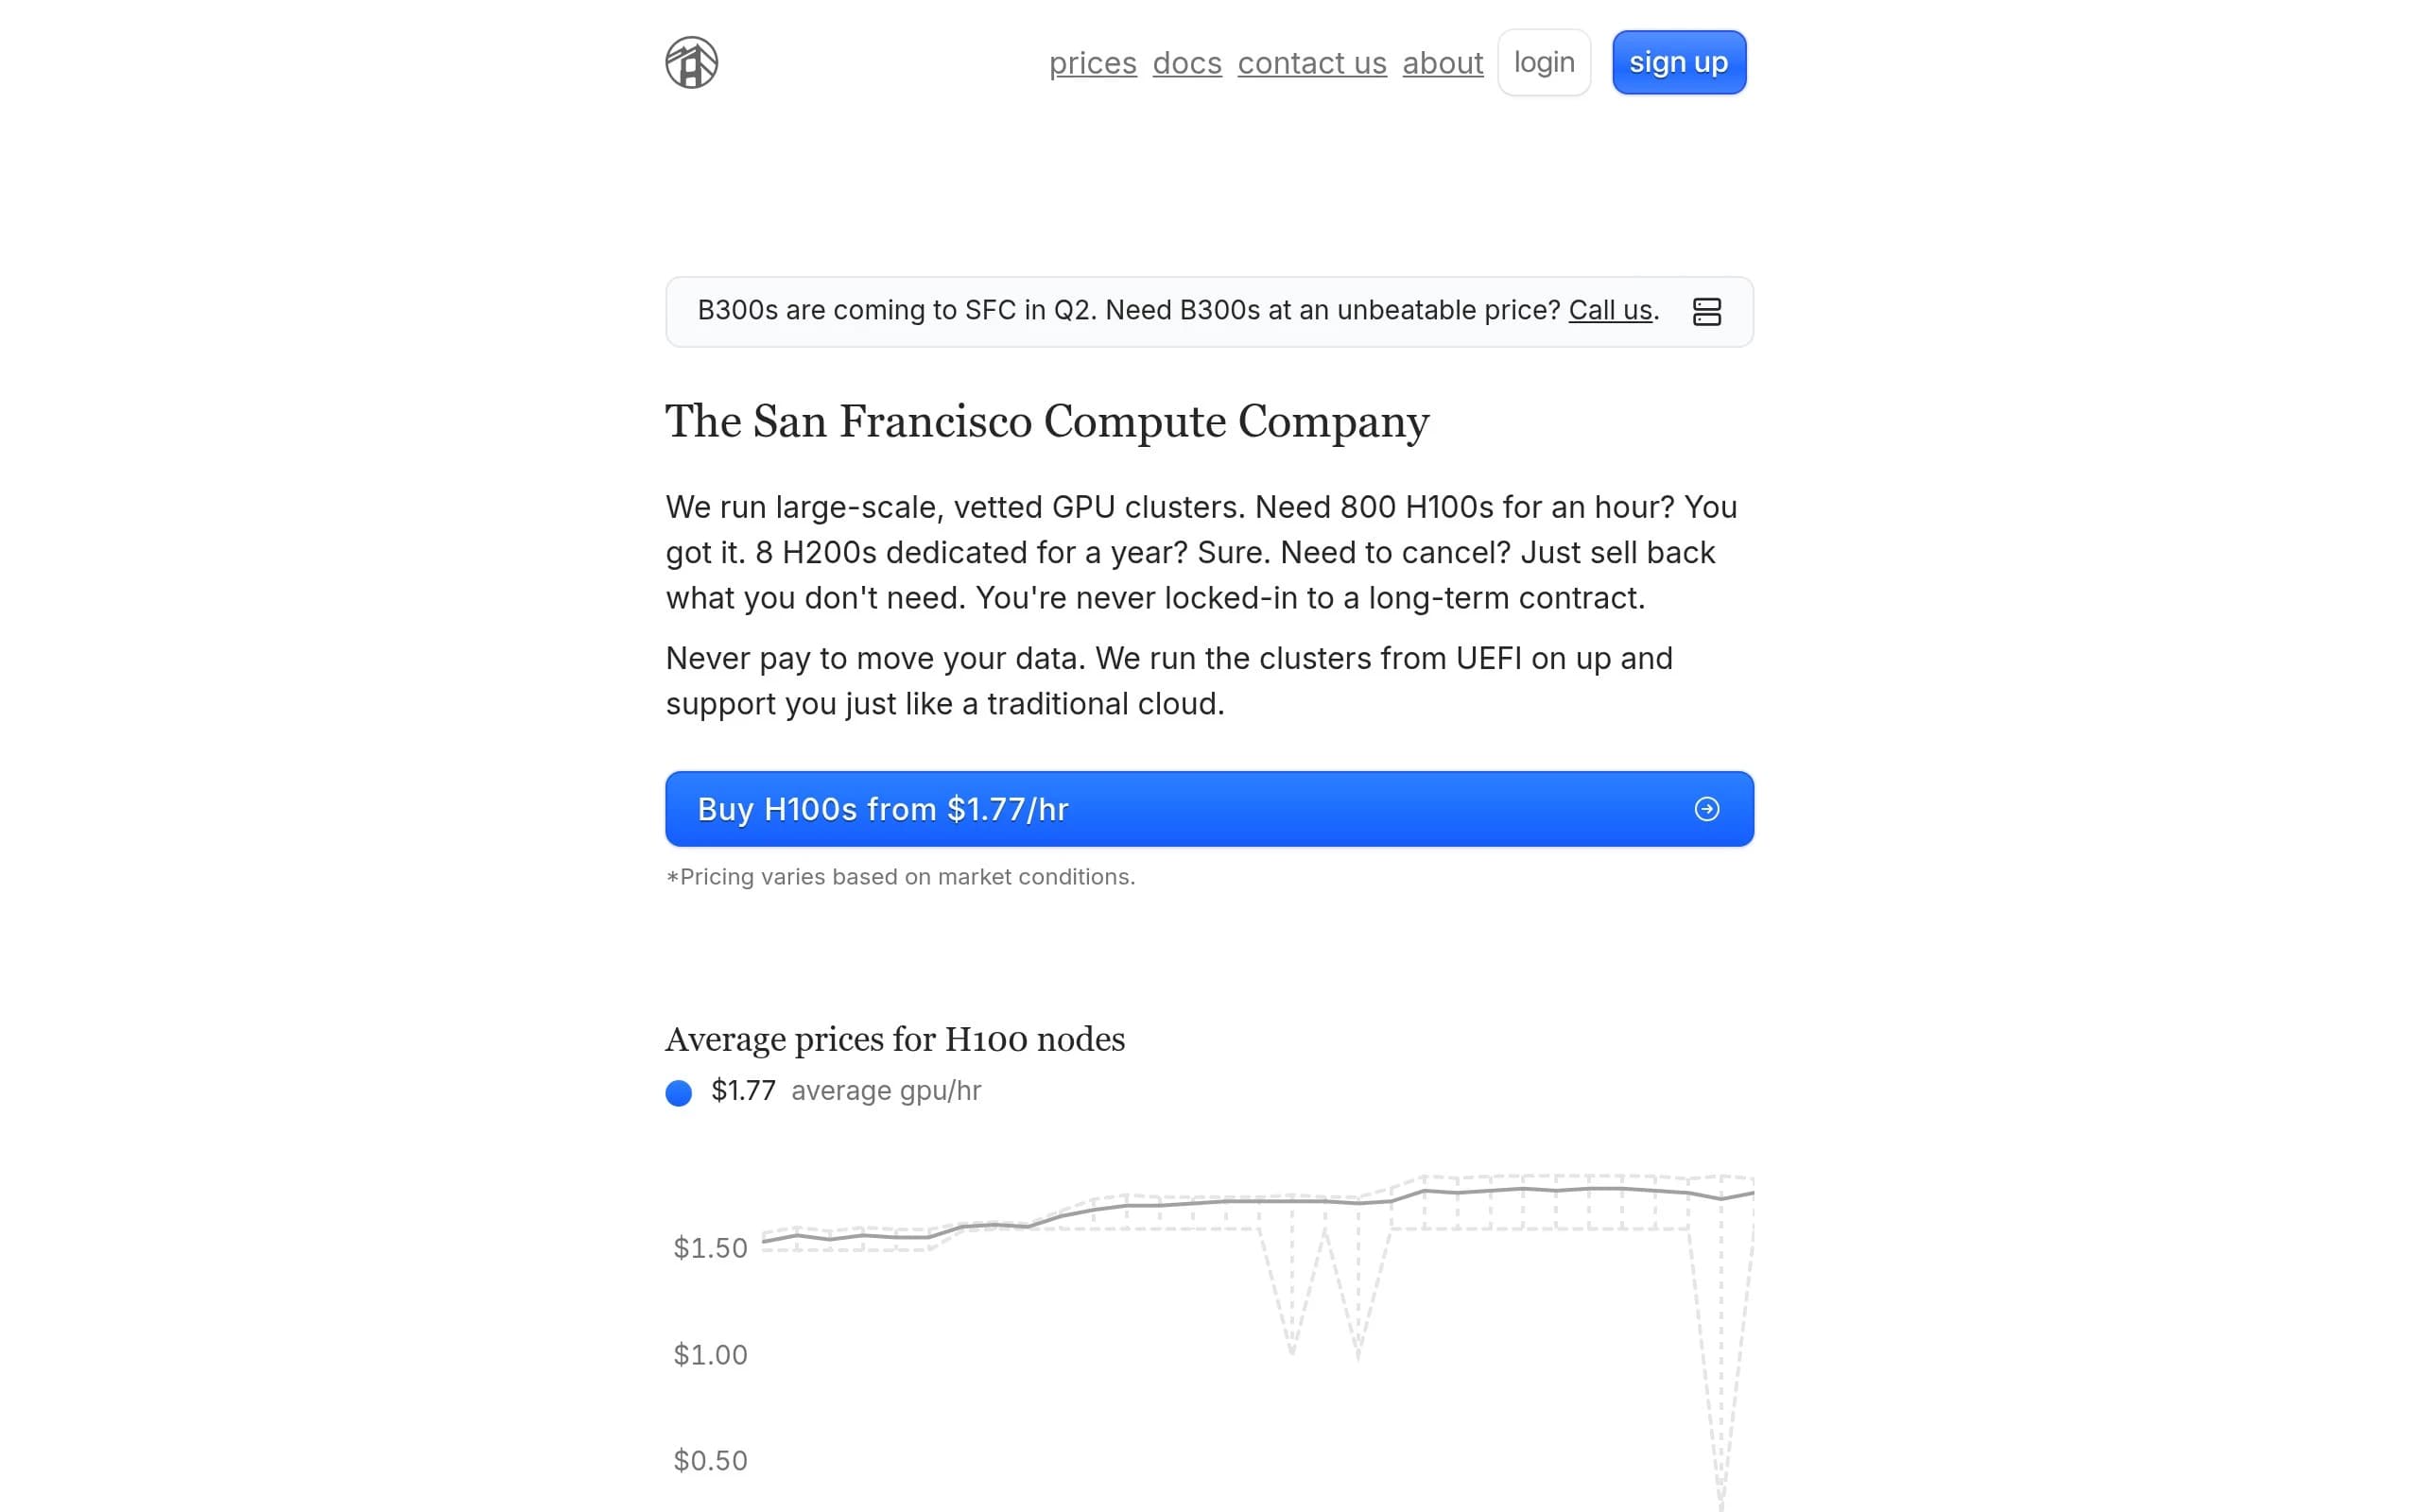Click the pricing varies disclaimer text
This screenshot has height=1512, width=2420.
[x=900, y=877]
